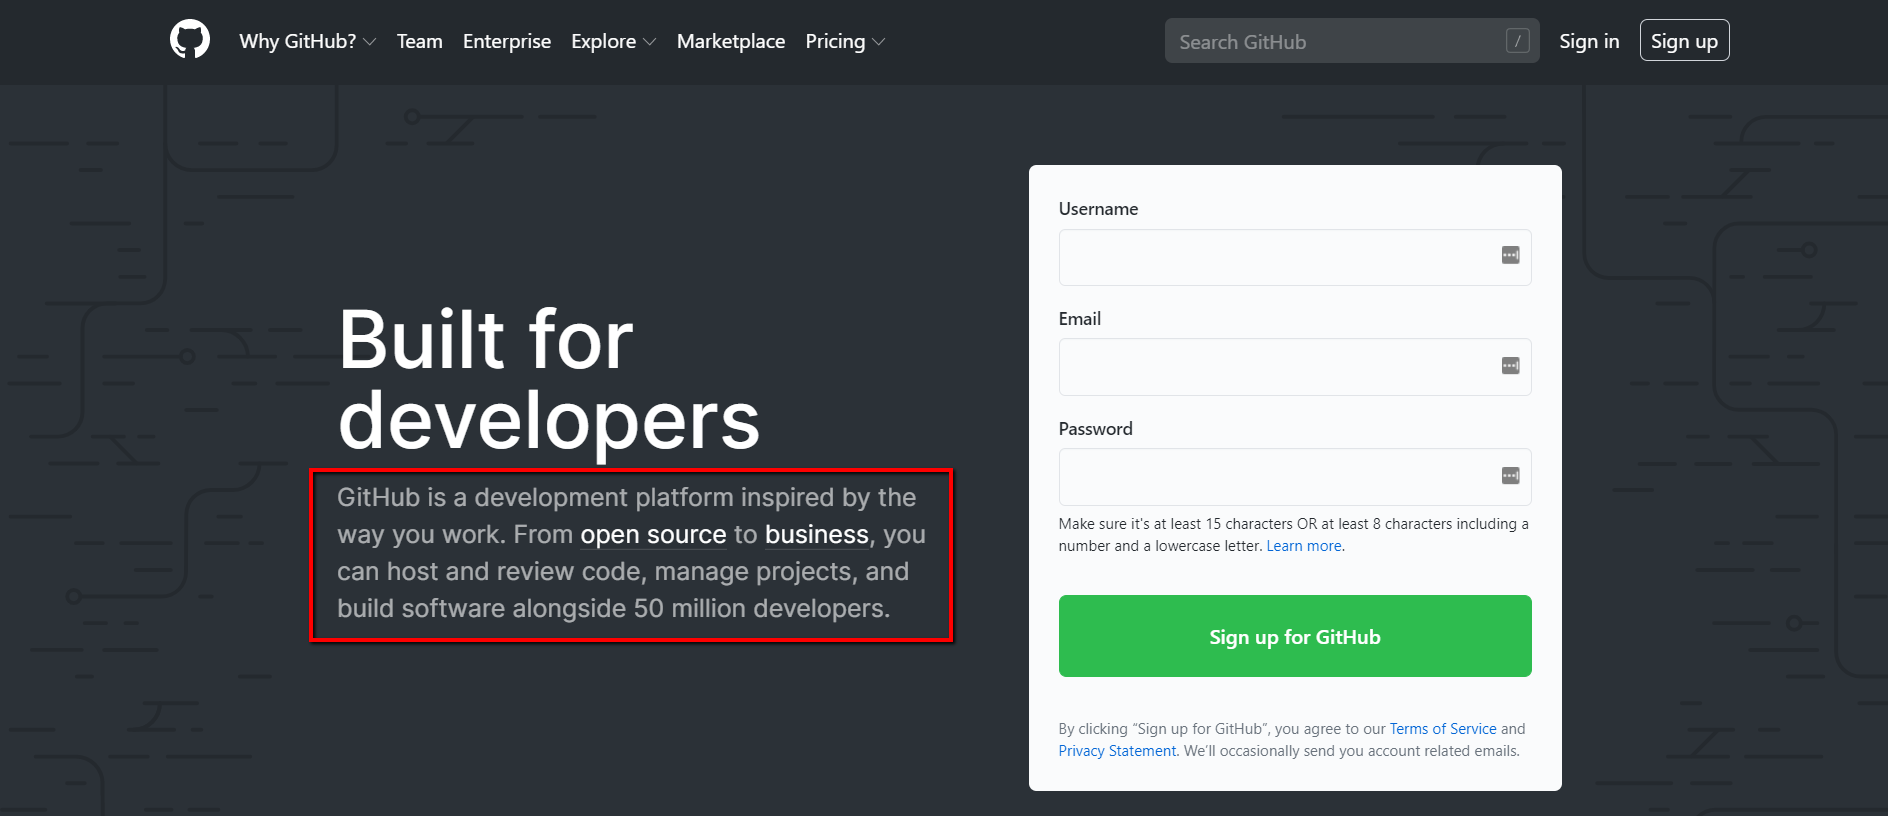Focus the Search GitHub field
Image resolution: width=1888 pixels, height=816 pixels.
pos(1351,41)
